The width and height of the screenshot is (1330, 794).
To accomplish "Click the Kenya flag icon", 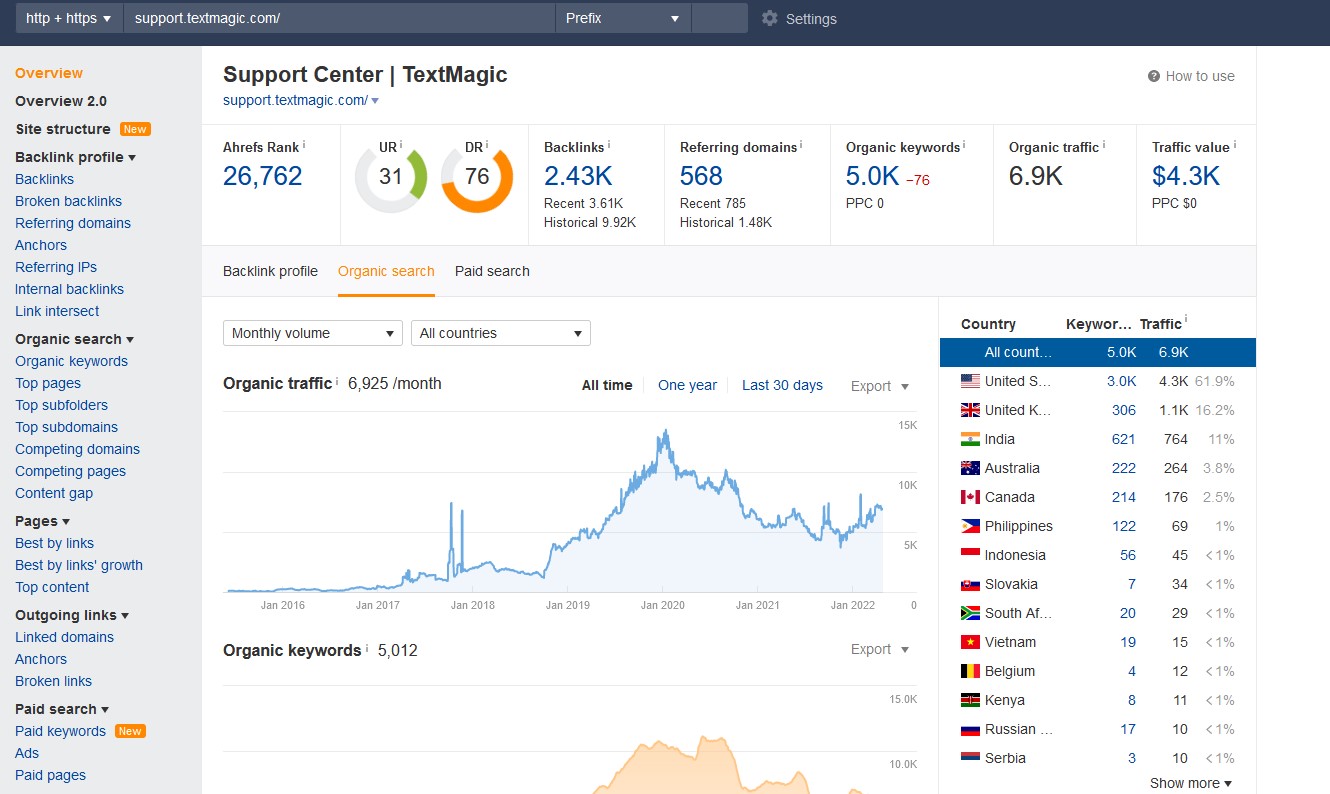I will 970,700.
